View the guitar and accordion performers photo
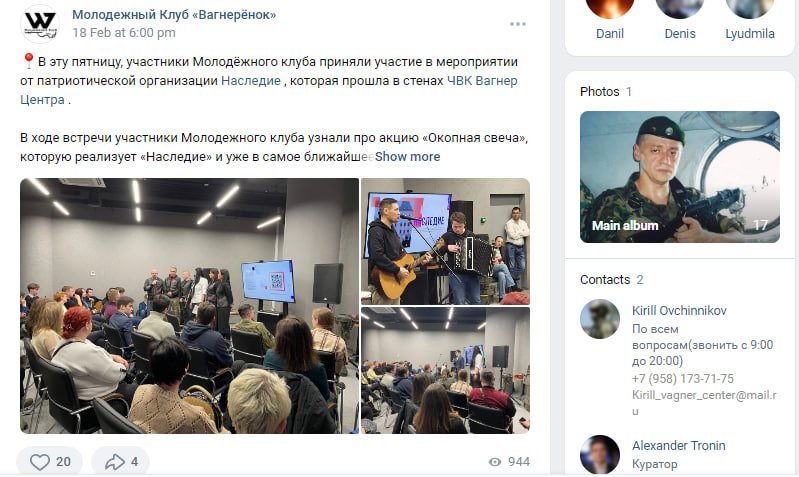Image resolution: width=799 pixels, height=477 pixels. [x=445, y=241]
